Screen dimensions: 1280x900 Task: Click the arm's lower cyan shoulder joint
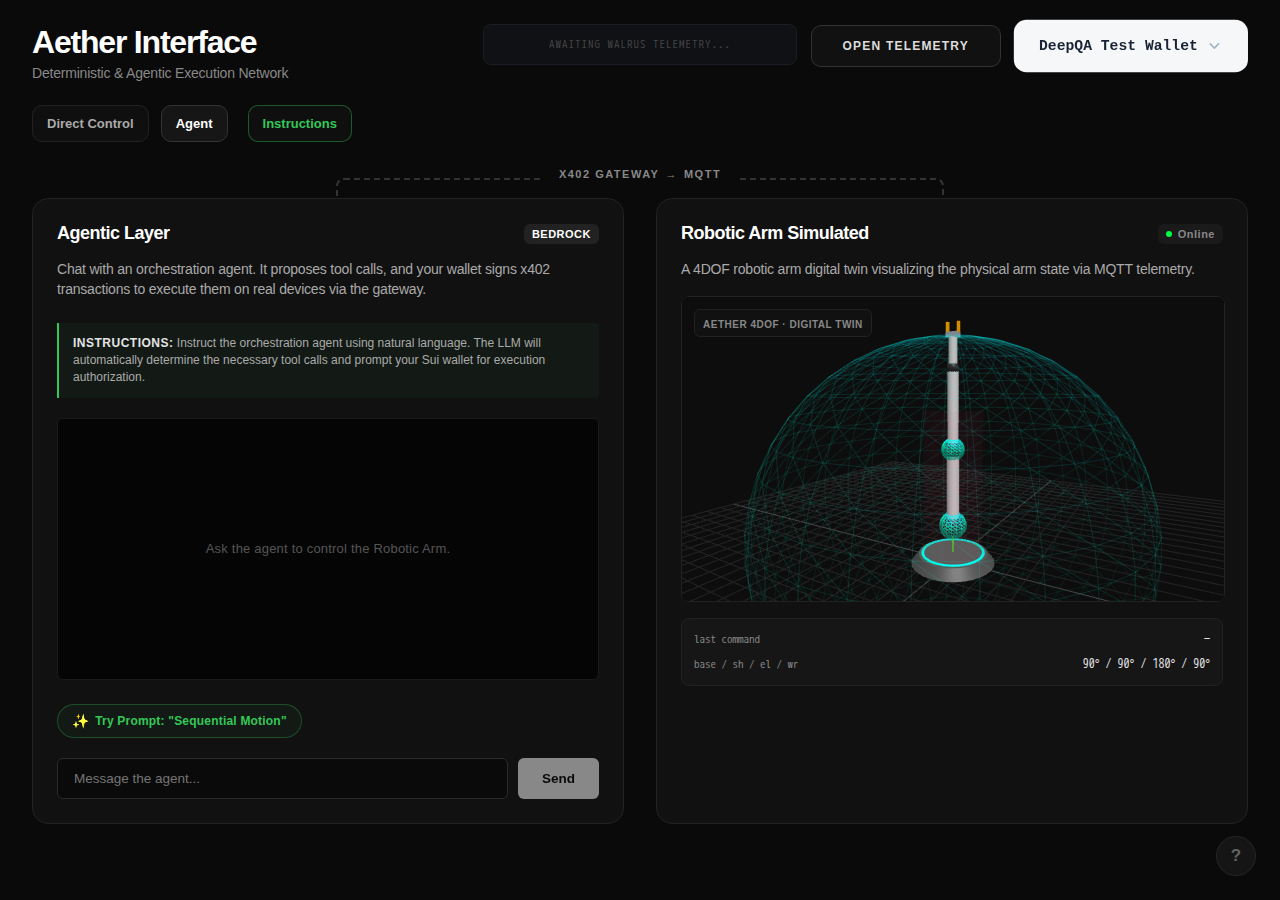pyautogui.click(x=953, y=524)
